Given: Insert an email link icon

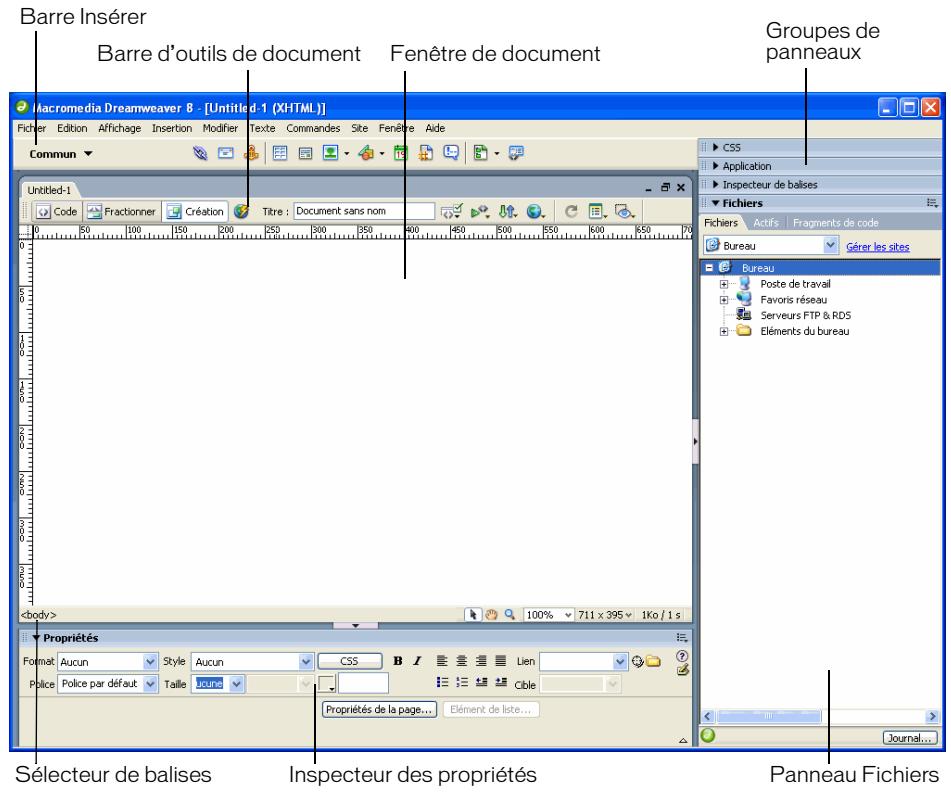Looking at the screenshot, I should [226, 153].
